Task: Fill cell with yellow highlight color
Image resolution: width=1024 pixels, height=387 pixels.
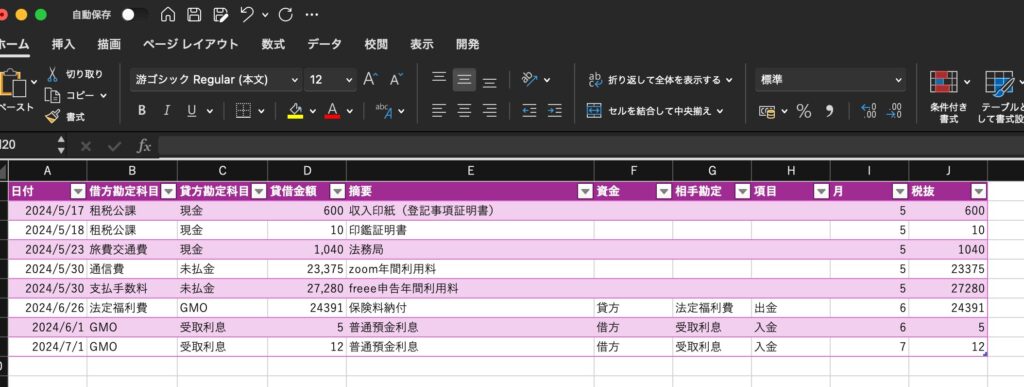Action: 295,111
